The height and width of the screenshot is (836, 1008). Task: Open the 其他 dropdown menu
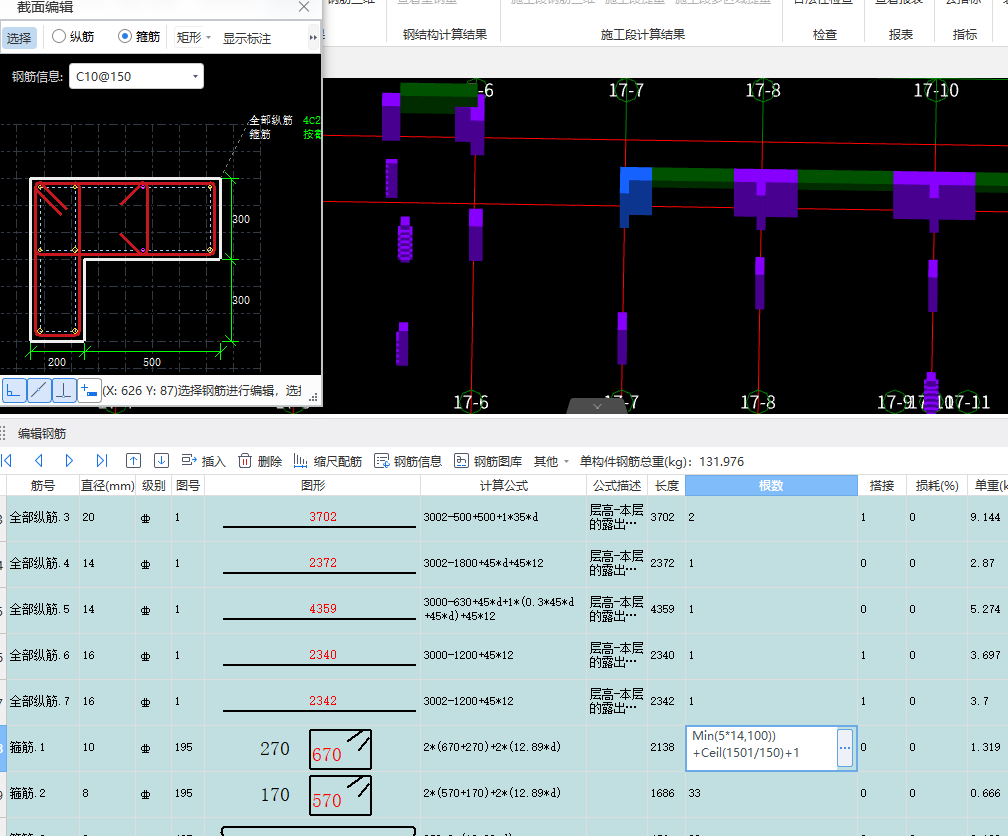[x=551, y=461]
